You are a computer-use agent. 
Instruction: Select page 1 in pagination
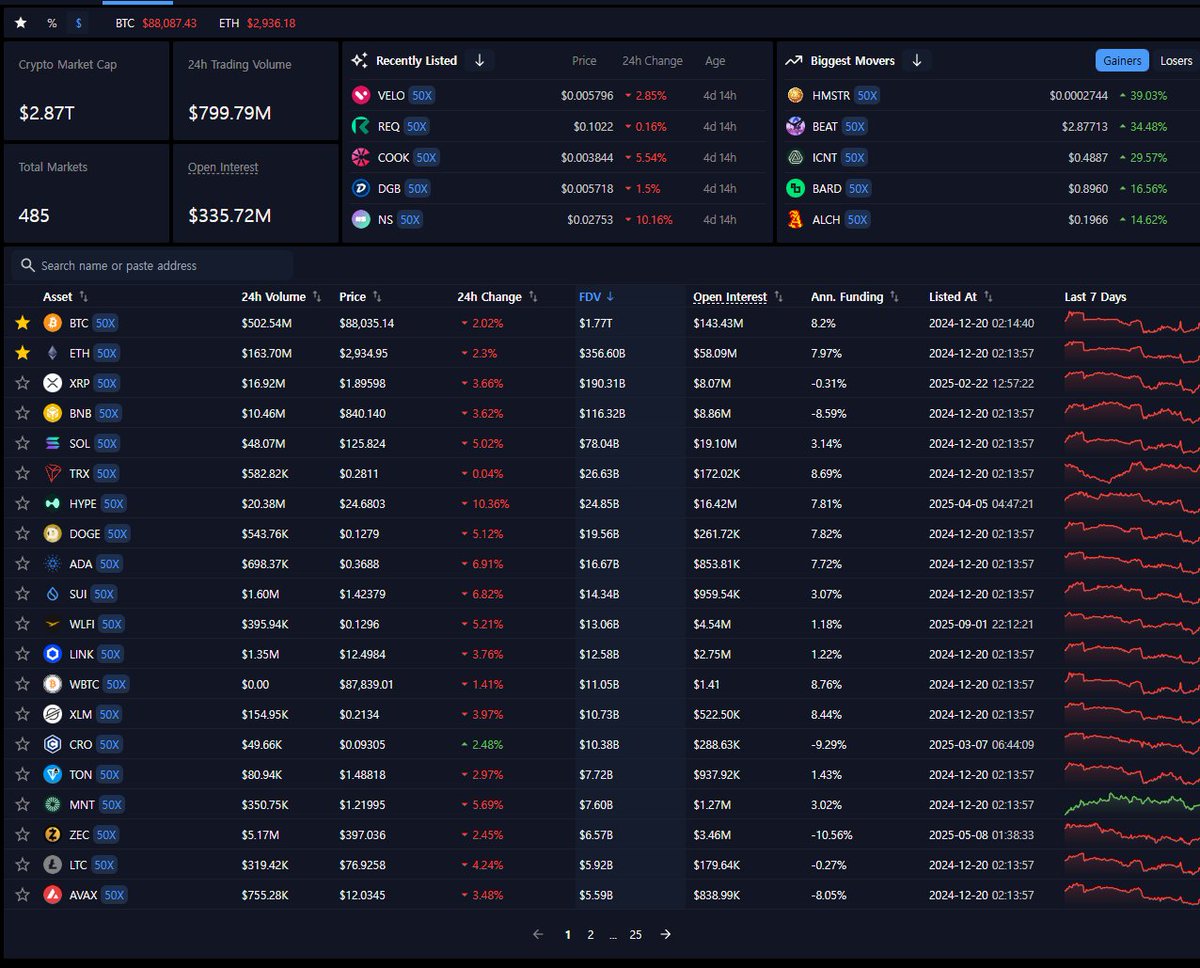pyautogui.click(x=568, y=935)
